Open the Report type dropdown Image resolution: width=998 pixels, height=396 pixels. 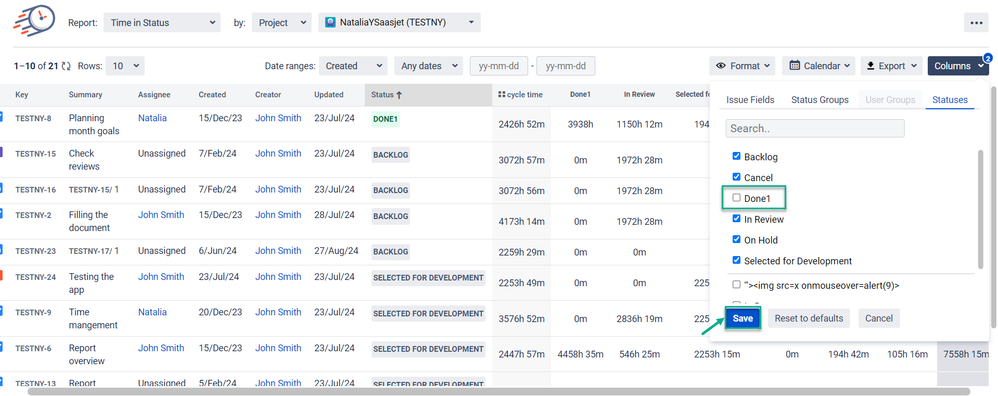point(162,22)
